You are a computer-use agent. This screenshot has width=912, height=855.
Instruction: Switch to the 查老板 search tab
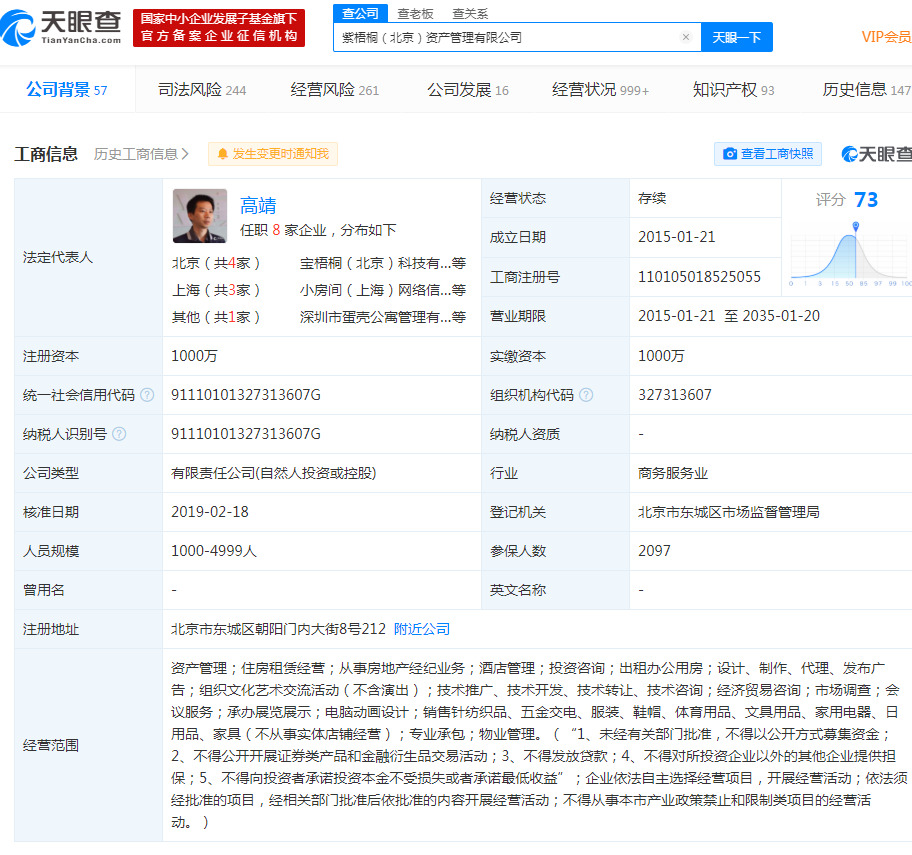click(415, 13)
